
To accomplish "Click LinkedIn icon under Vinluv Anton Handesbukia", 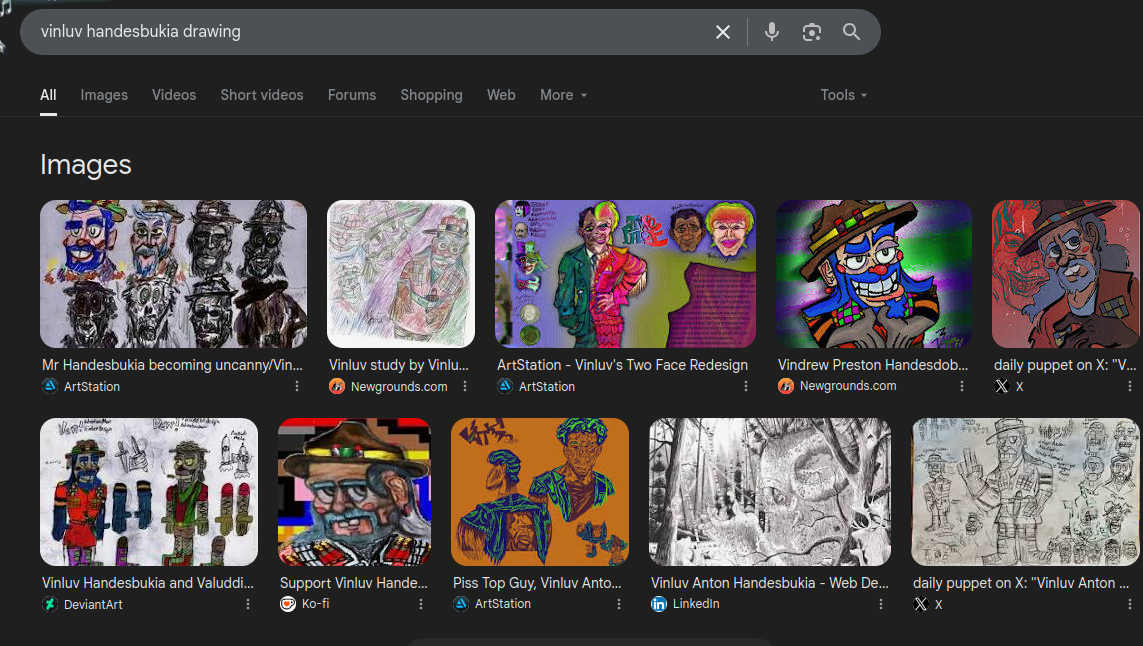I will (659, 604).
